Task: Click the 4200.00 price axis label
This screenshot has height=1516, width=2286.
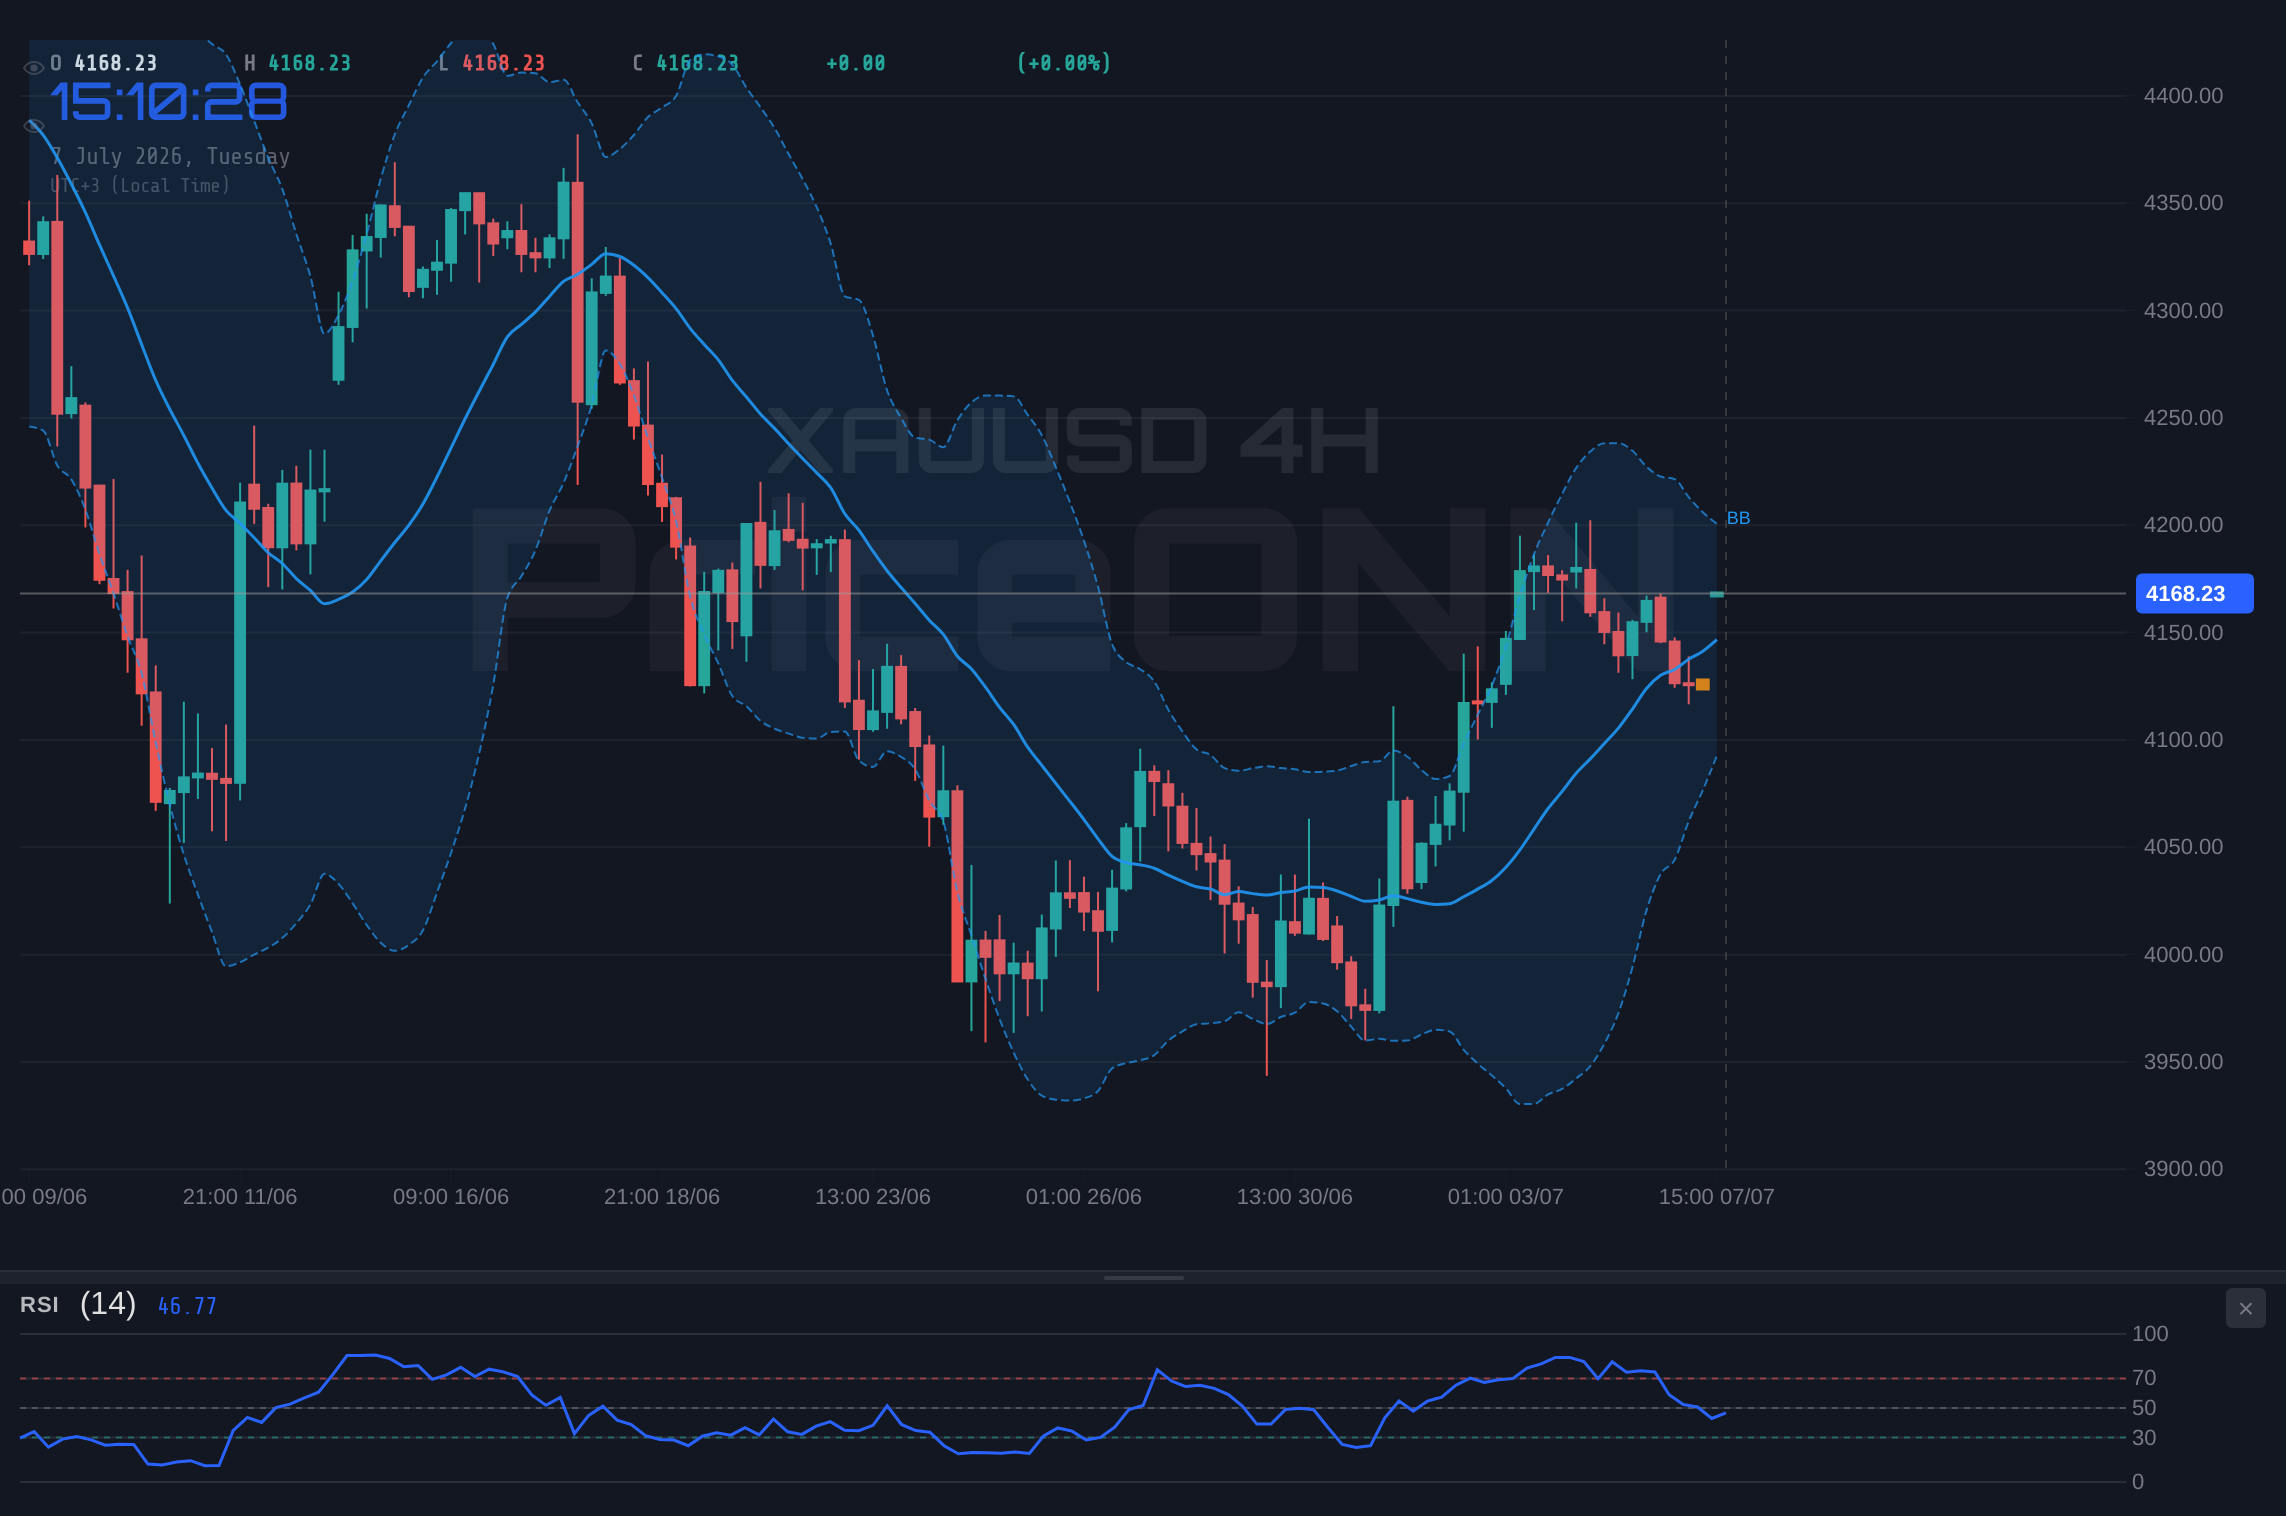Action: [x=2183, y=525]
